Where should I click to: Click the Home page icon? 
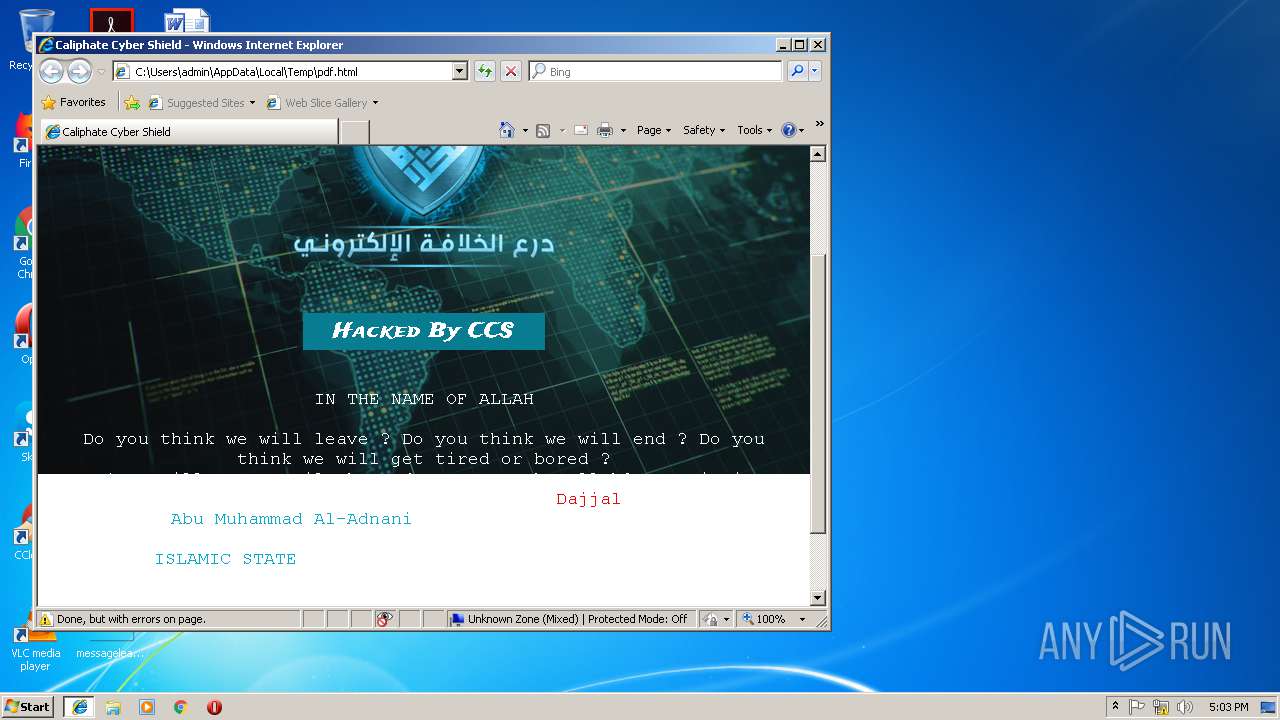coord(507,130)
